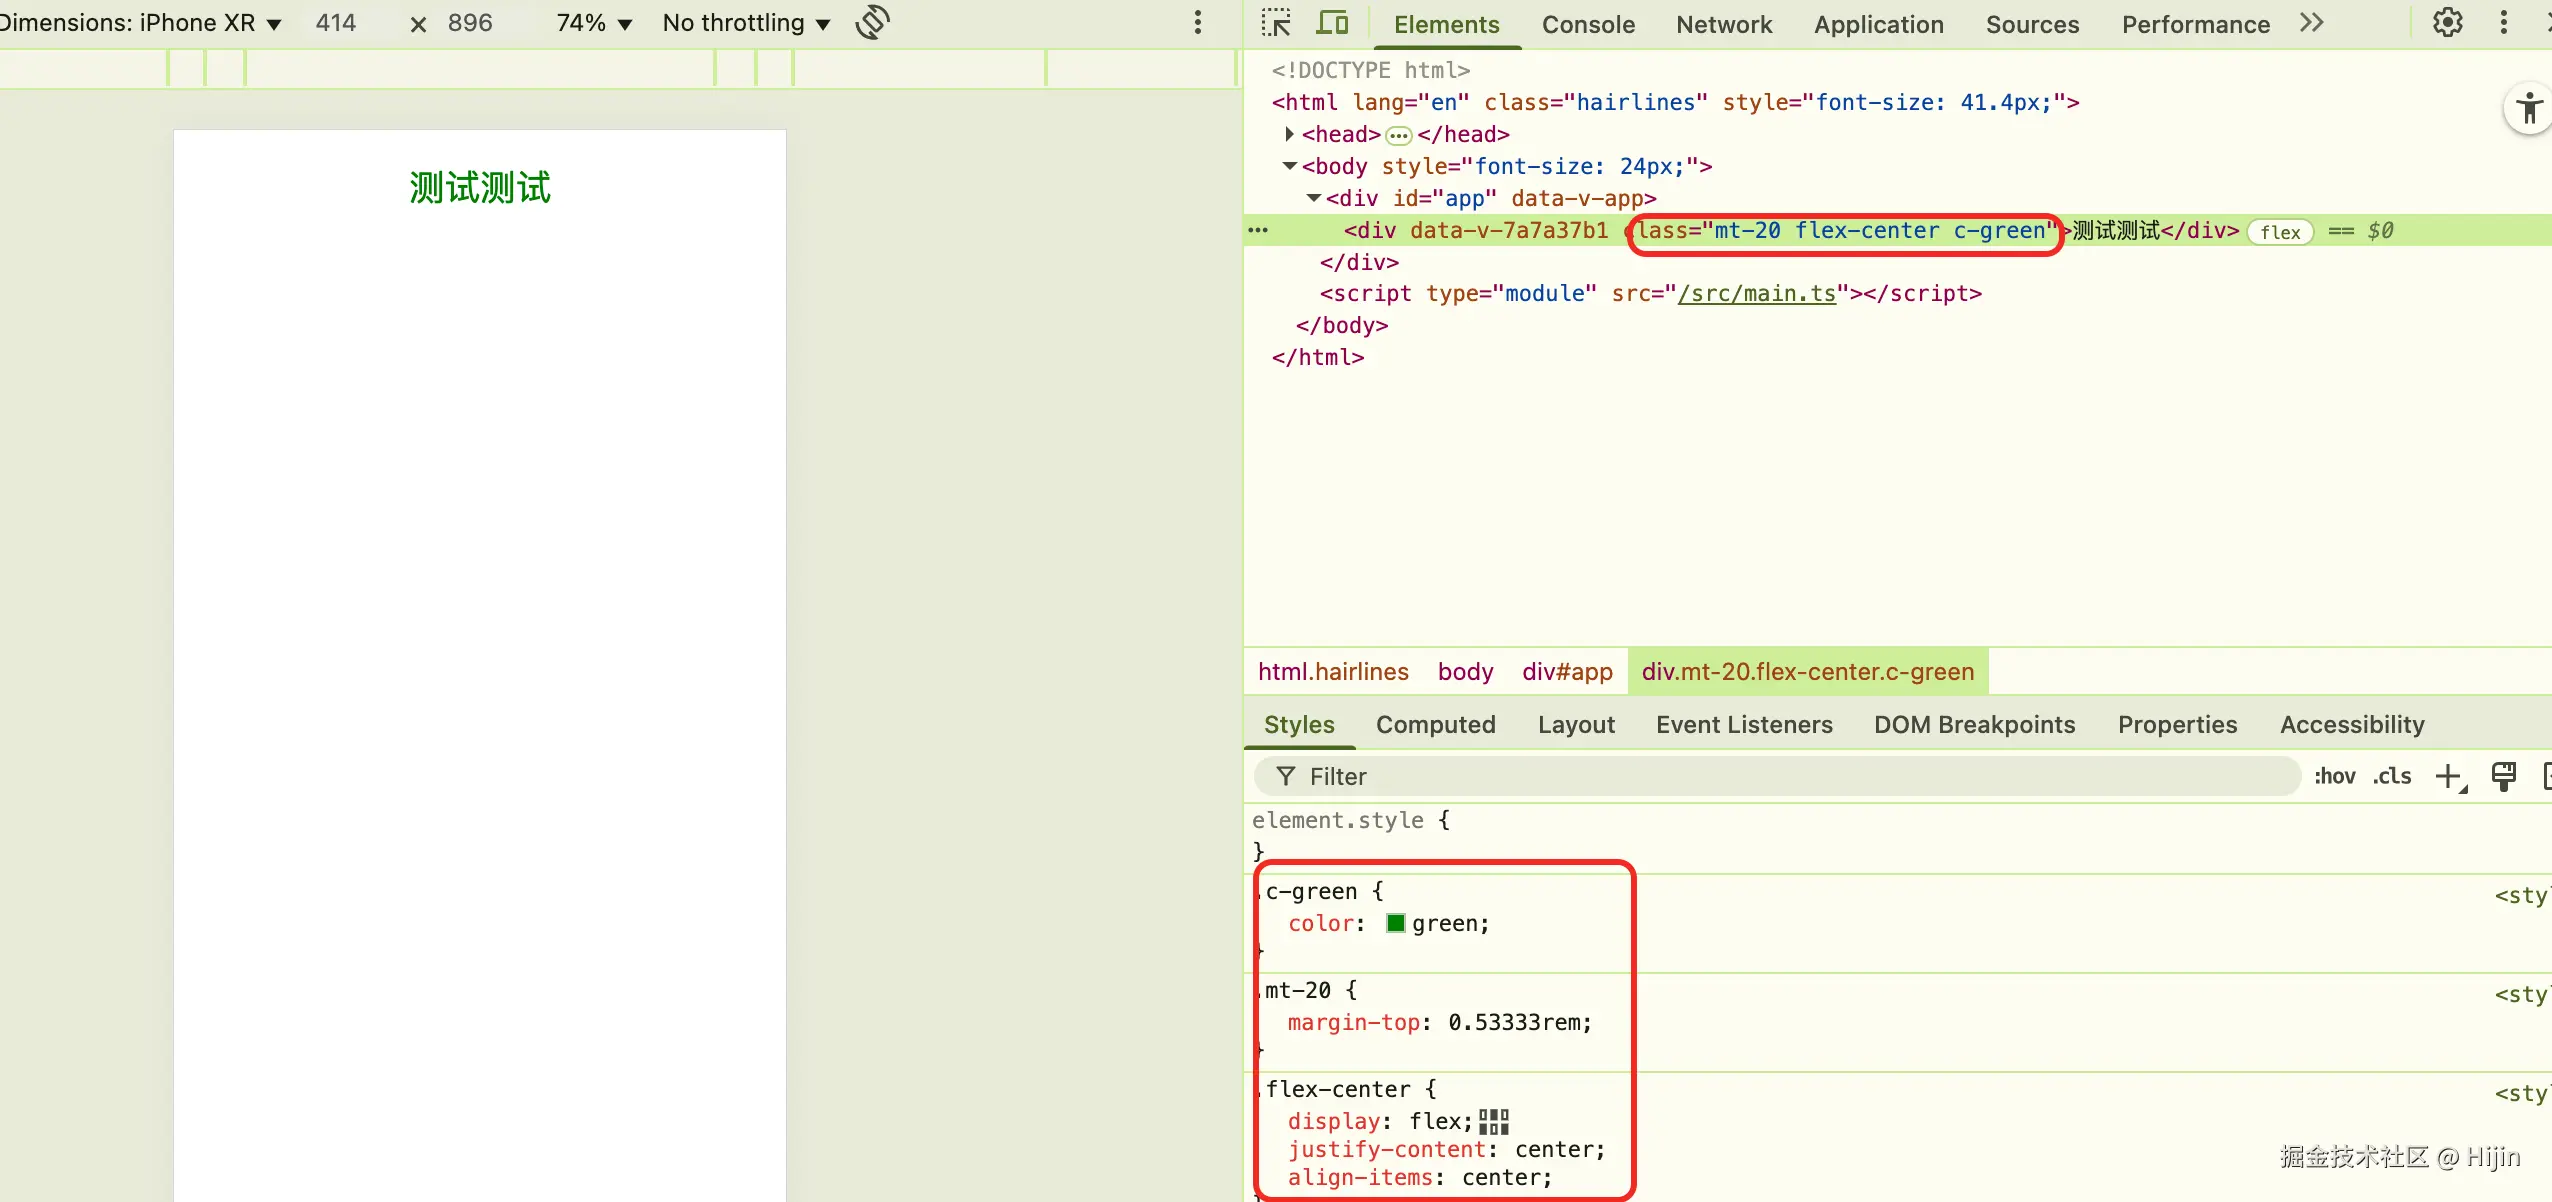
Task: Expand the head element node
Action: pos(1289,134)
